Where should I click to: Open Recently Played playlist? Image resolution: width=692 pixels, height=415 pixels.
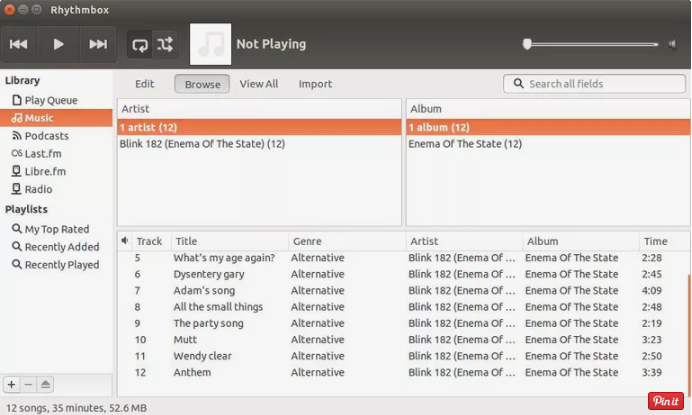55,265
